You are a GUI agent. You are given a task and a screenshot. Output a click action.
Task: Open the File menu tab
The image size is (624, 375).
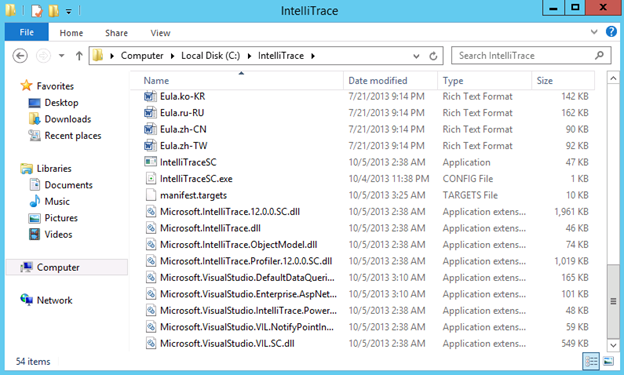[27, 32]
